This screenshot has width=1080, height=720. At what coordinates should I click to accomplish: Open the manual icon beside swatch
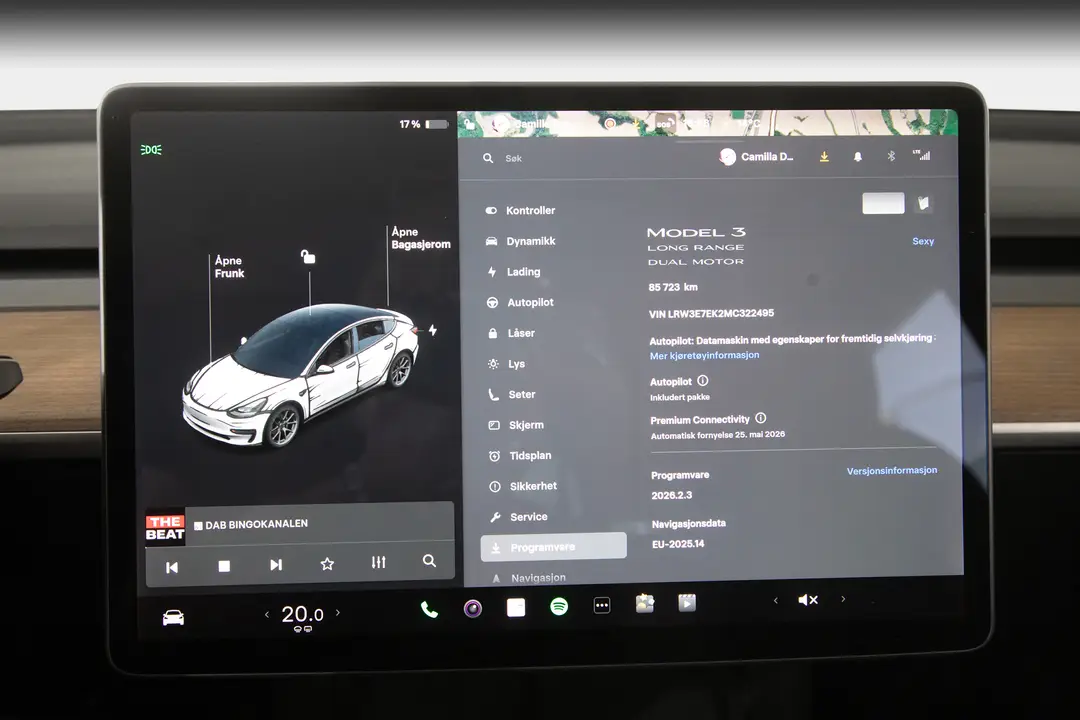point(923,203)
